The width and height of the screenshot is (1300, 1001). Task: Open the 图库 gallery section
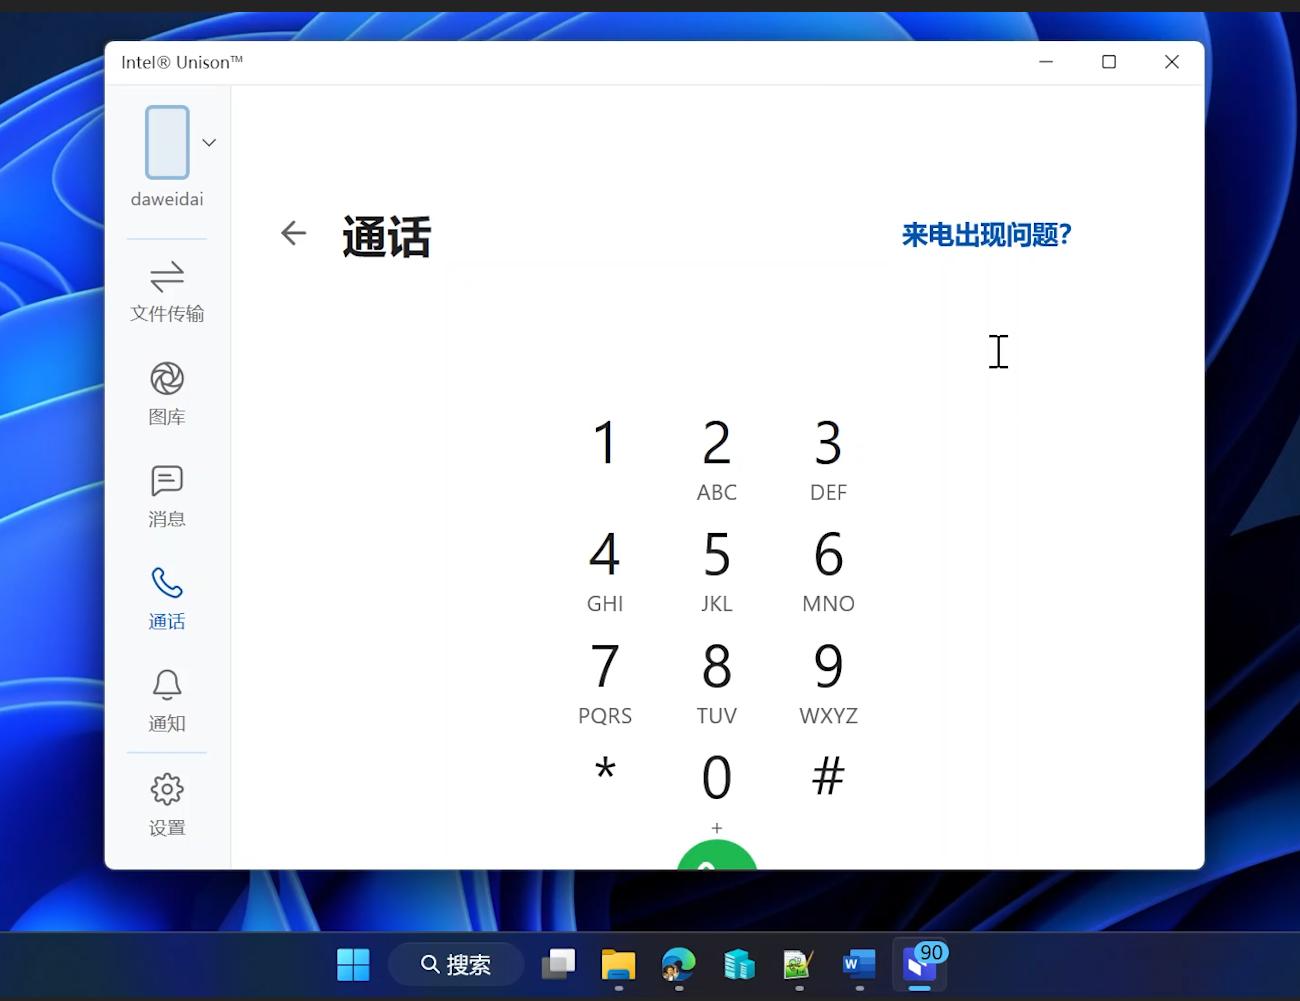(x=167, y=394)
